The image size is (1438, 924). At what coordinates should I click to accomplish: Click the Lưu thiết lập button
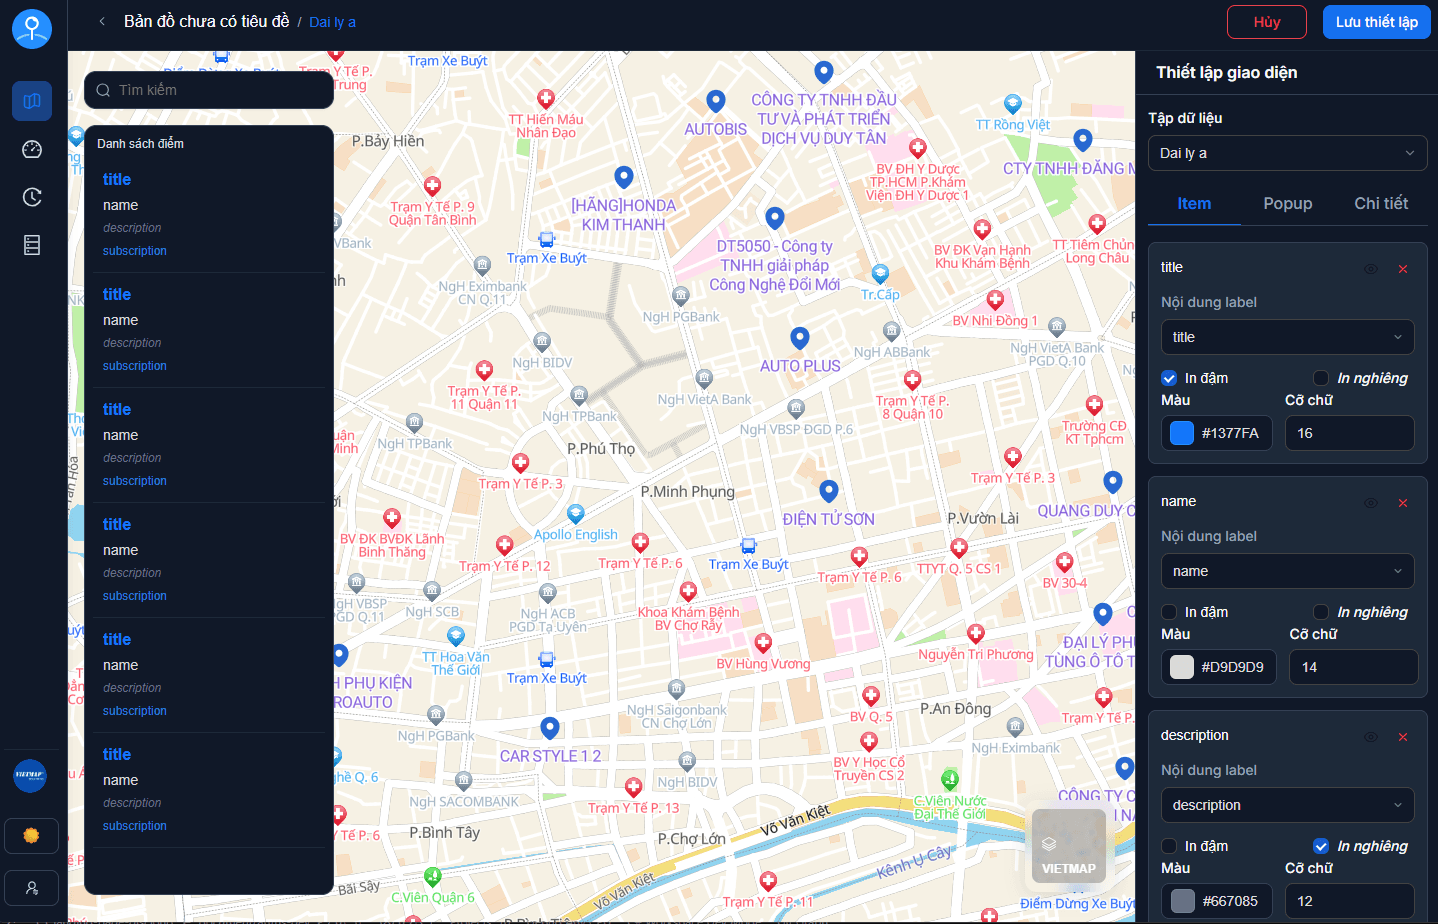[1377, 22]
